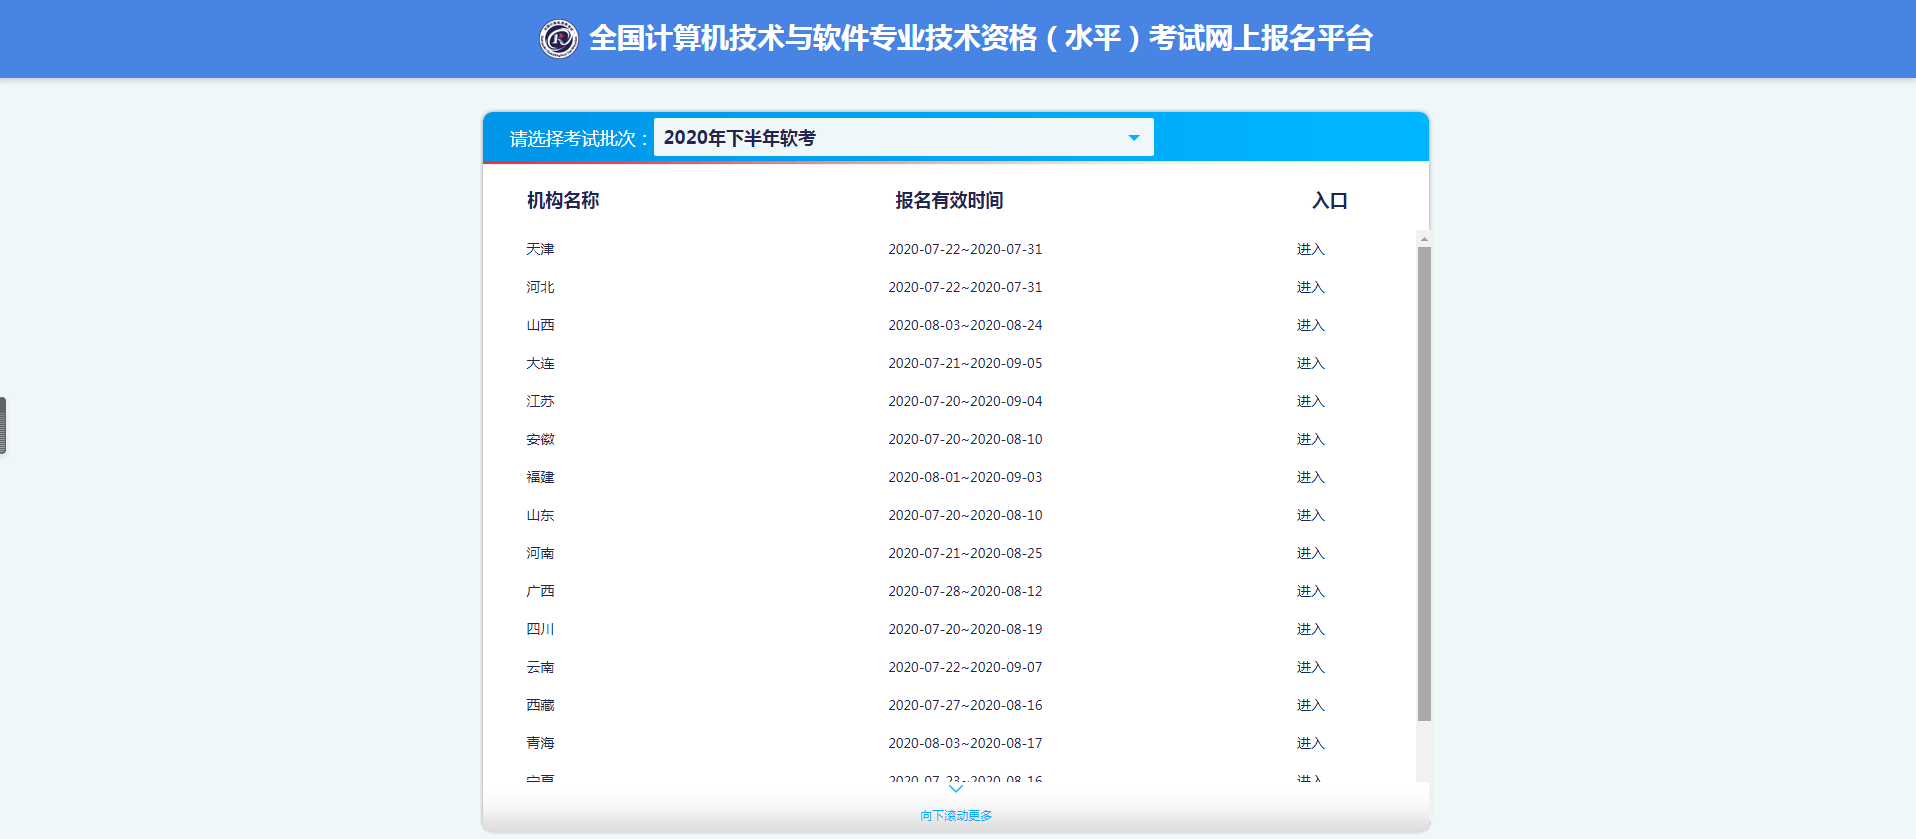
Task: Open the exam batch dropdown 2020年下半年软考
Action: [x=903, y=137]
